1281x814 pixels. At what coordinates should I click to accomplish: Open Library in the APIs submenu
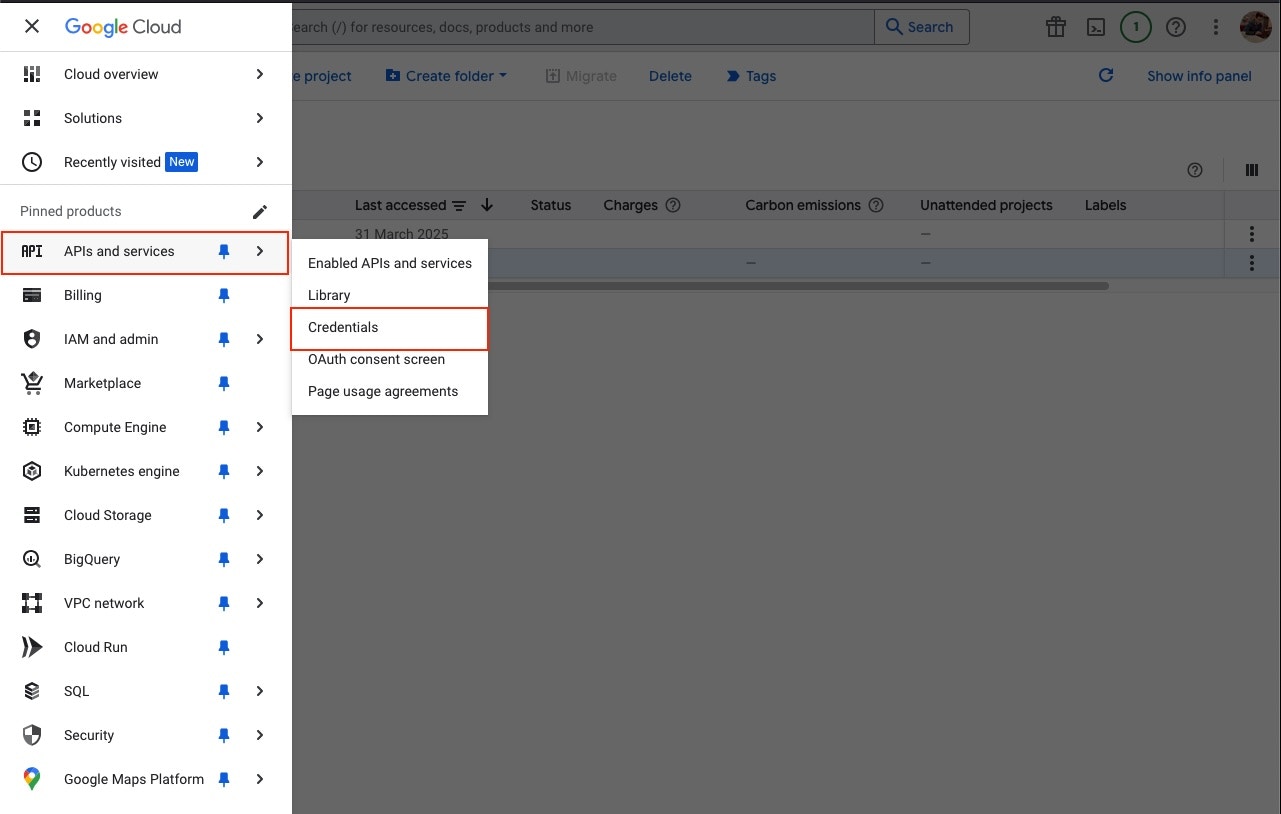389,295
